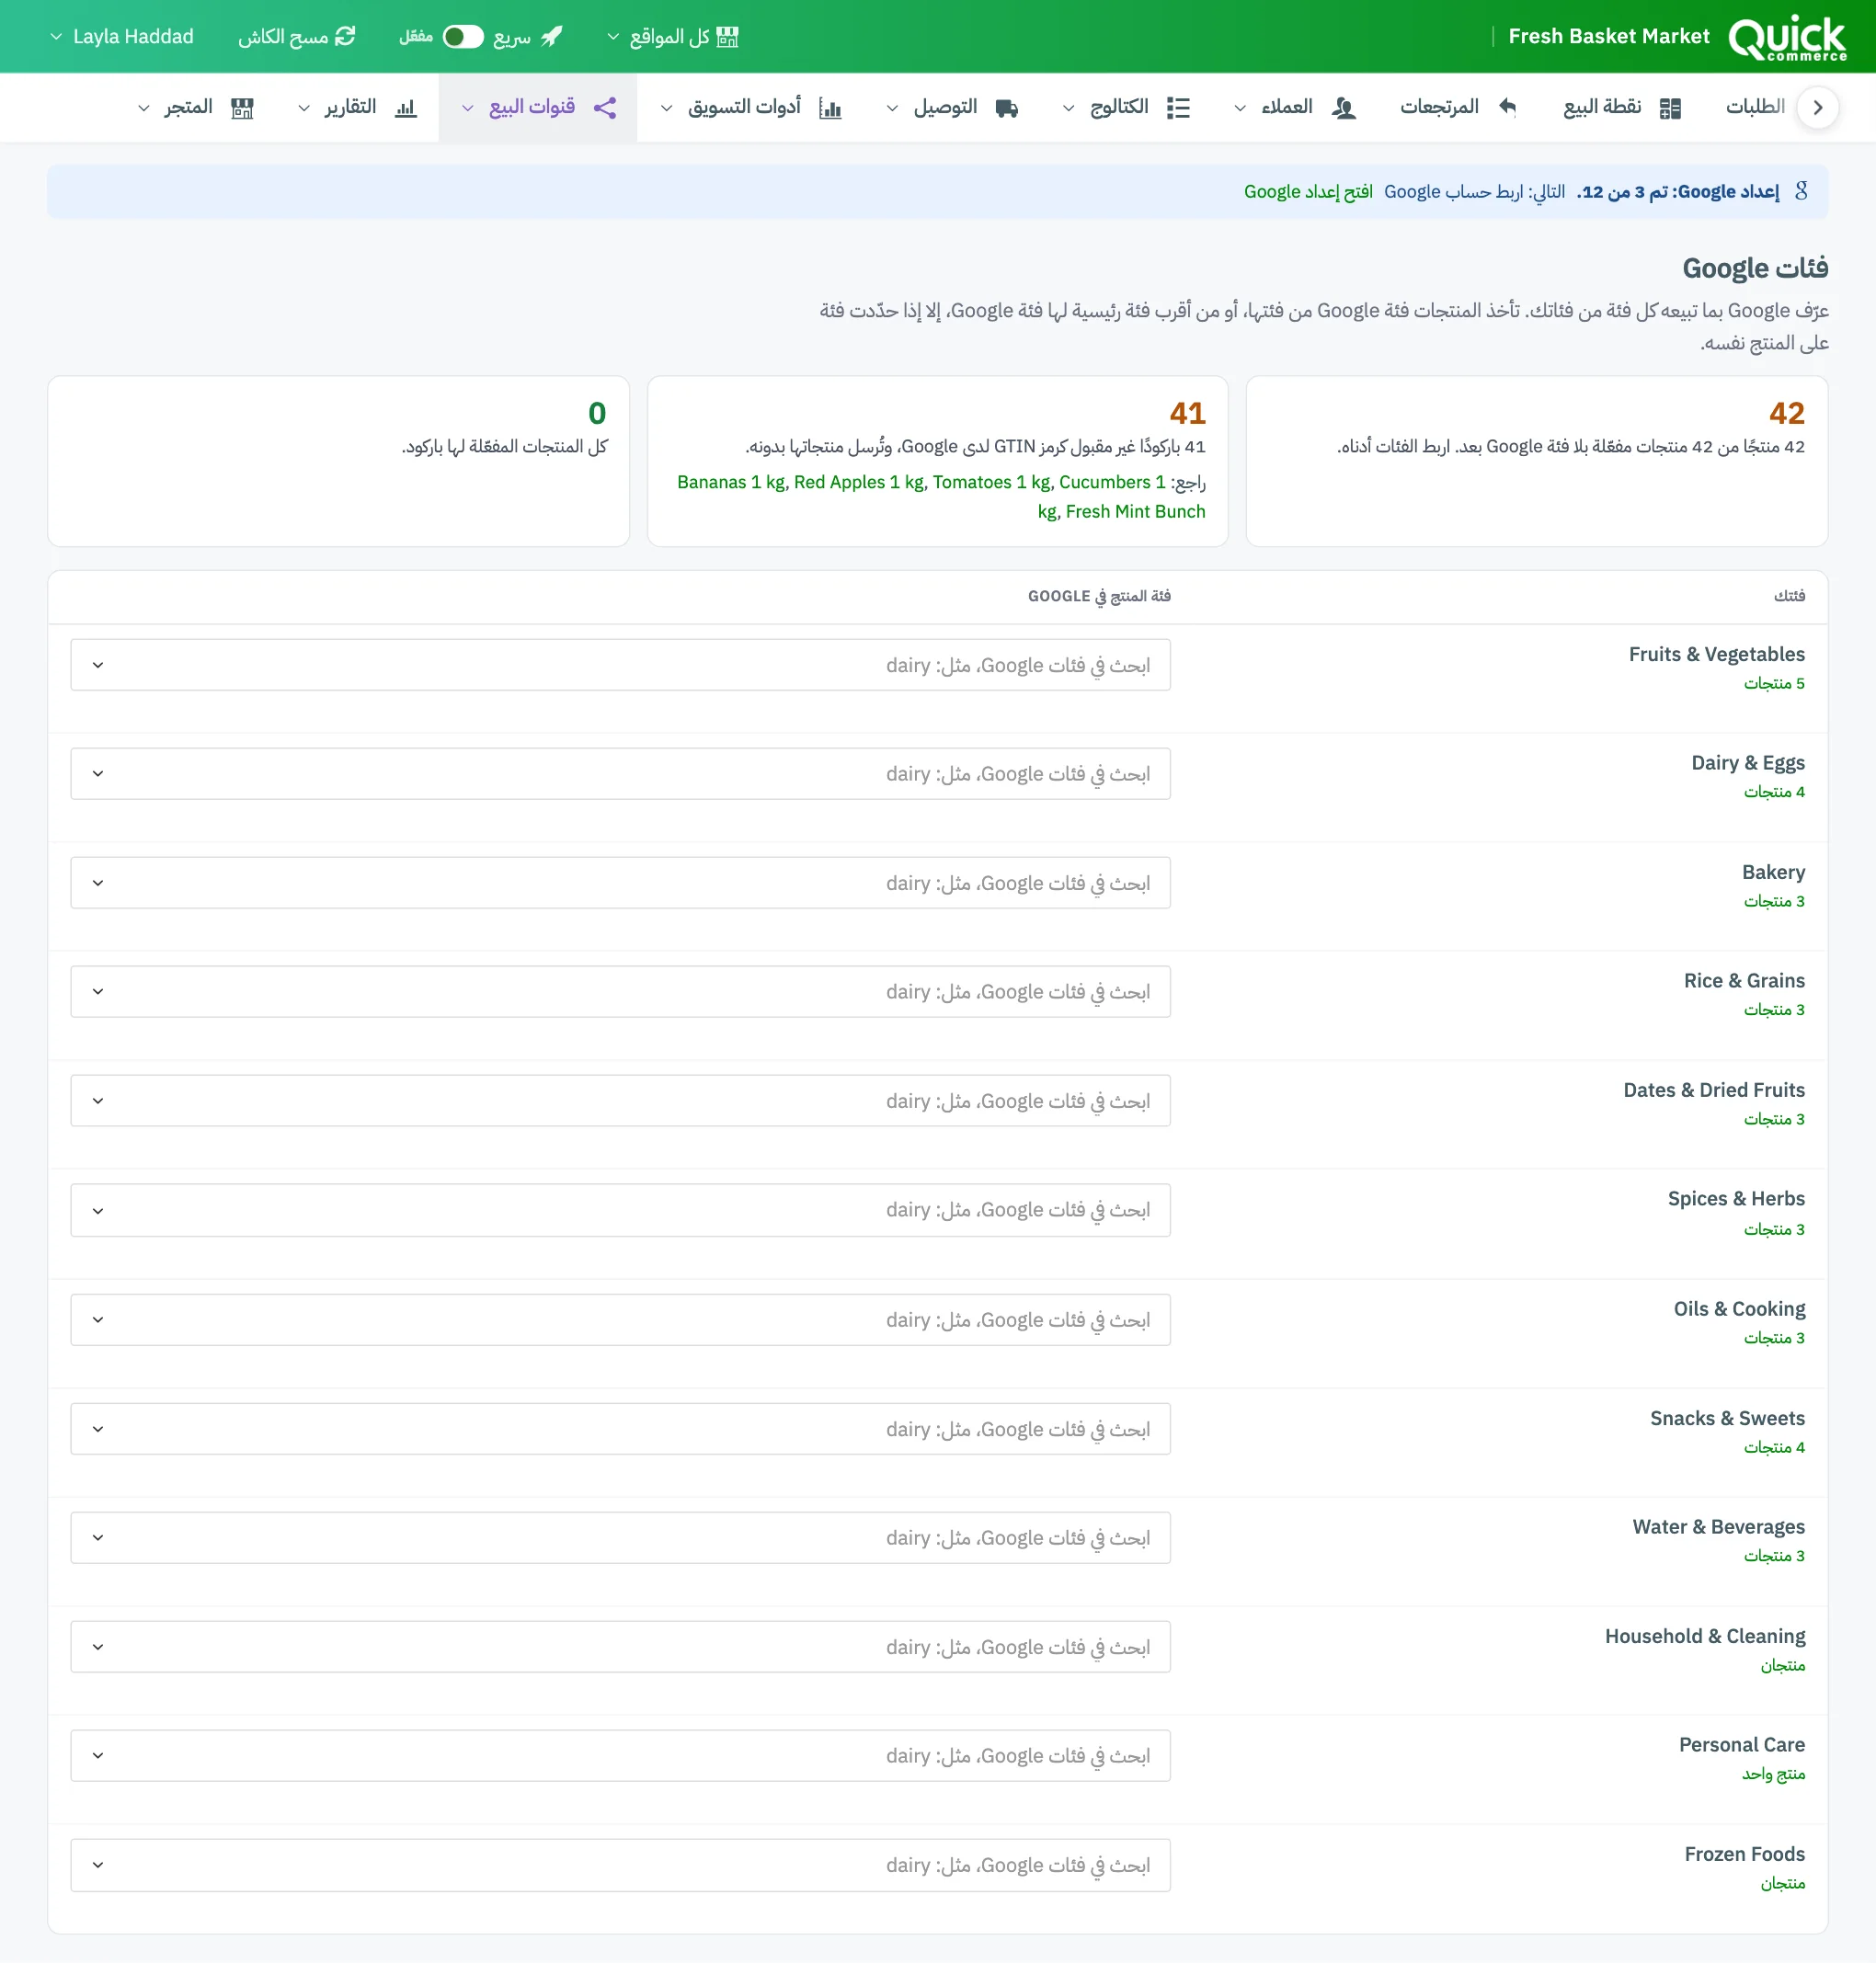This screenshot has width=1876, height=1963.
Task: Click the refresh icon for مسح الكاش
Action: coord(346,36)
